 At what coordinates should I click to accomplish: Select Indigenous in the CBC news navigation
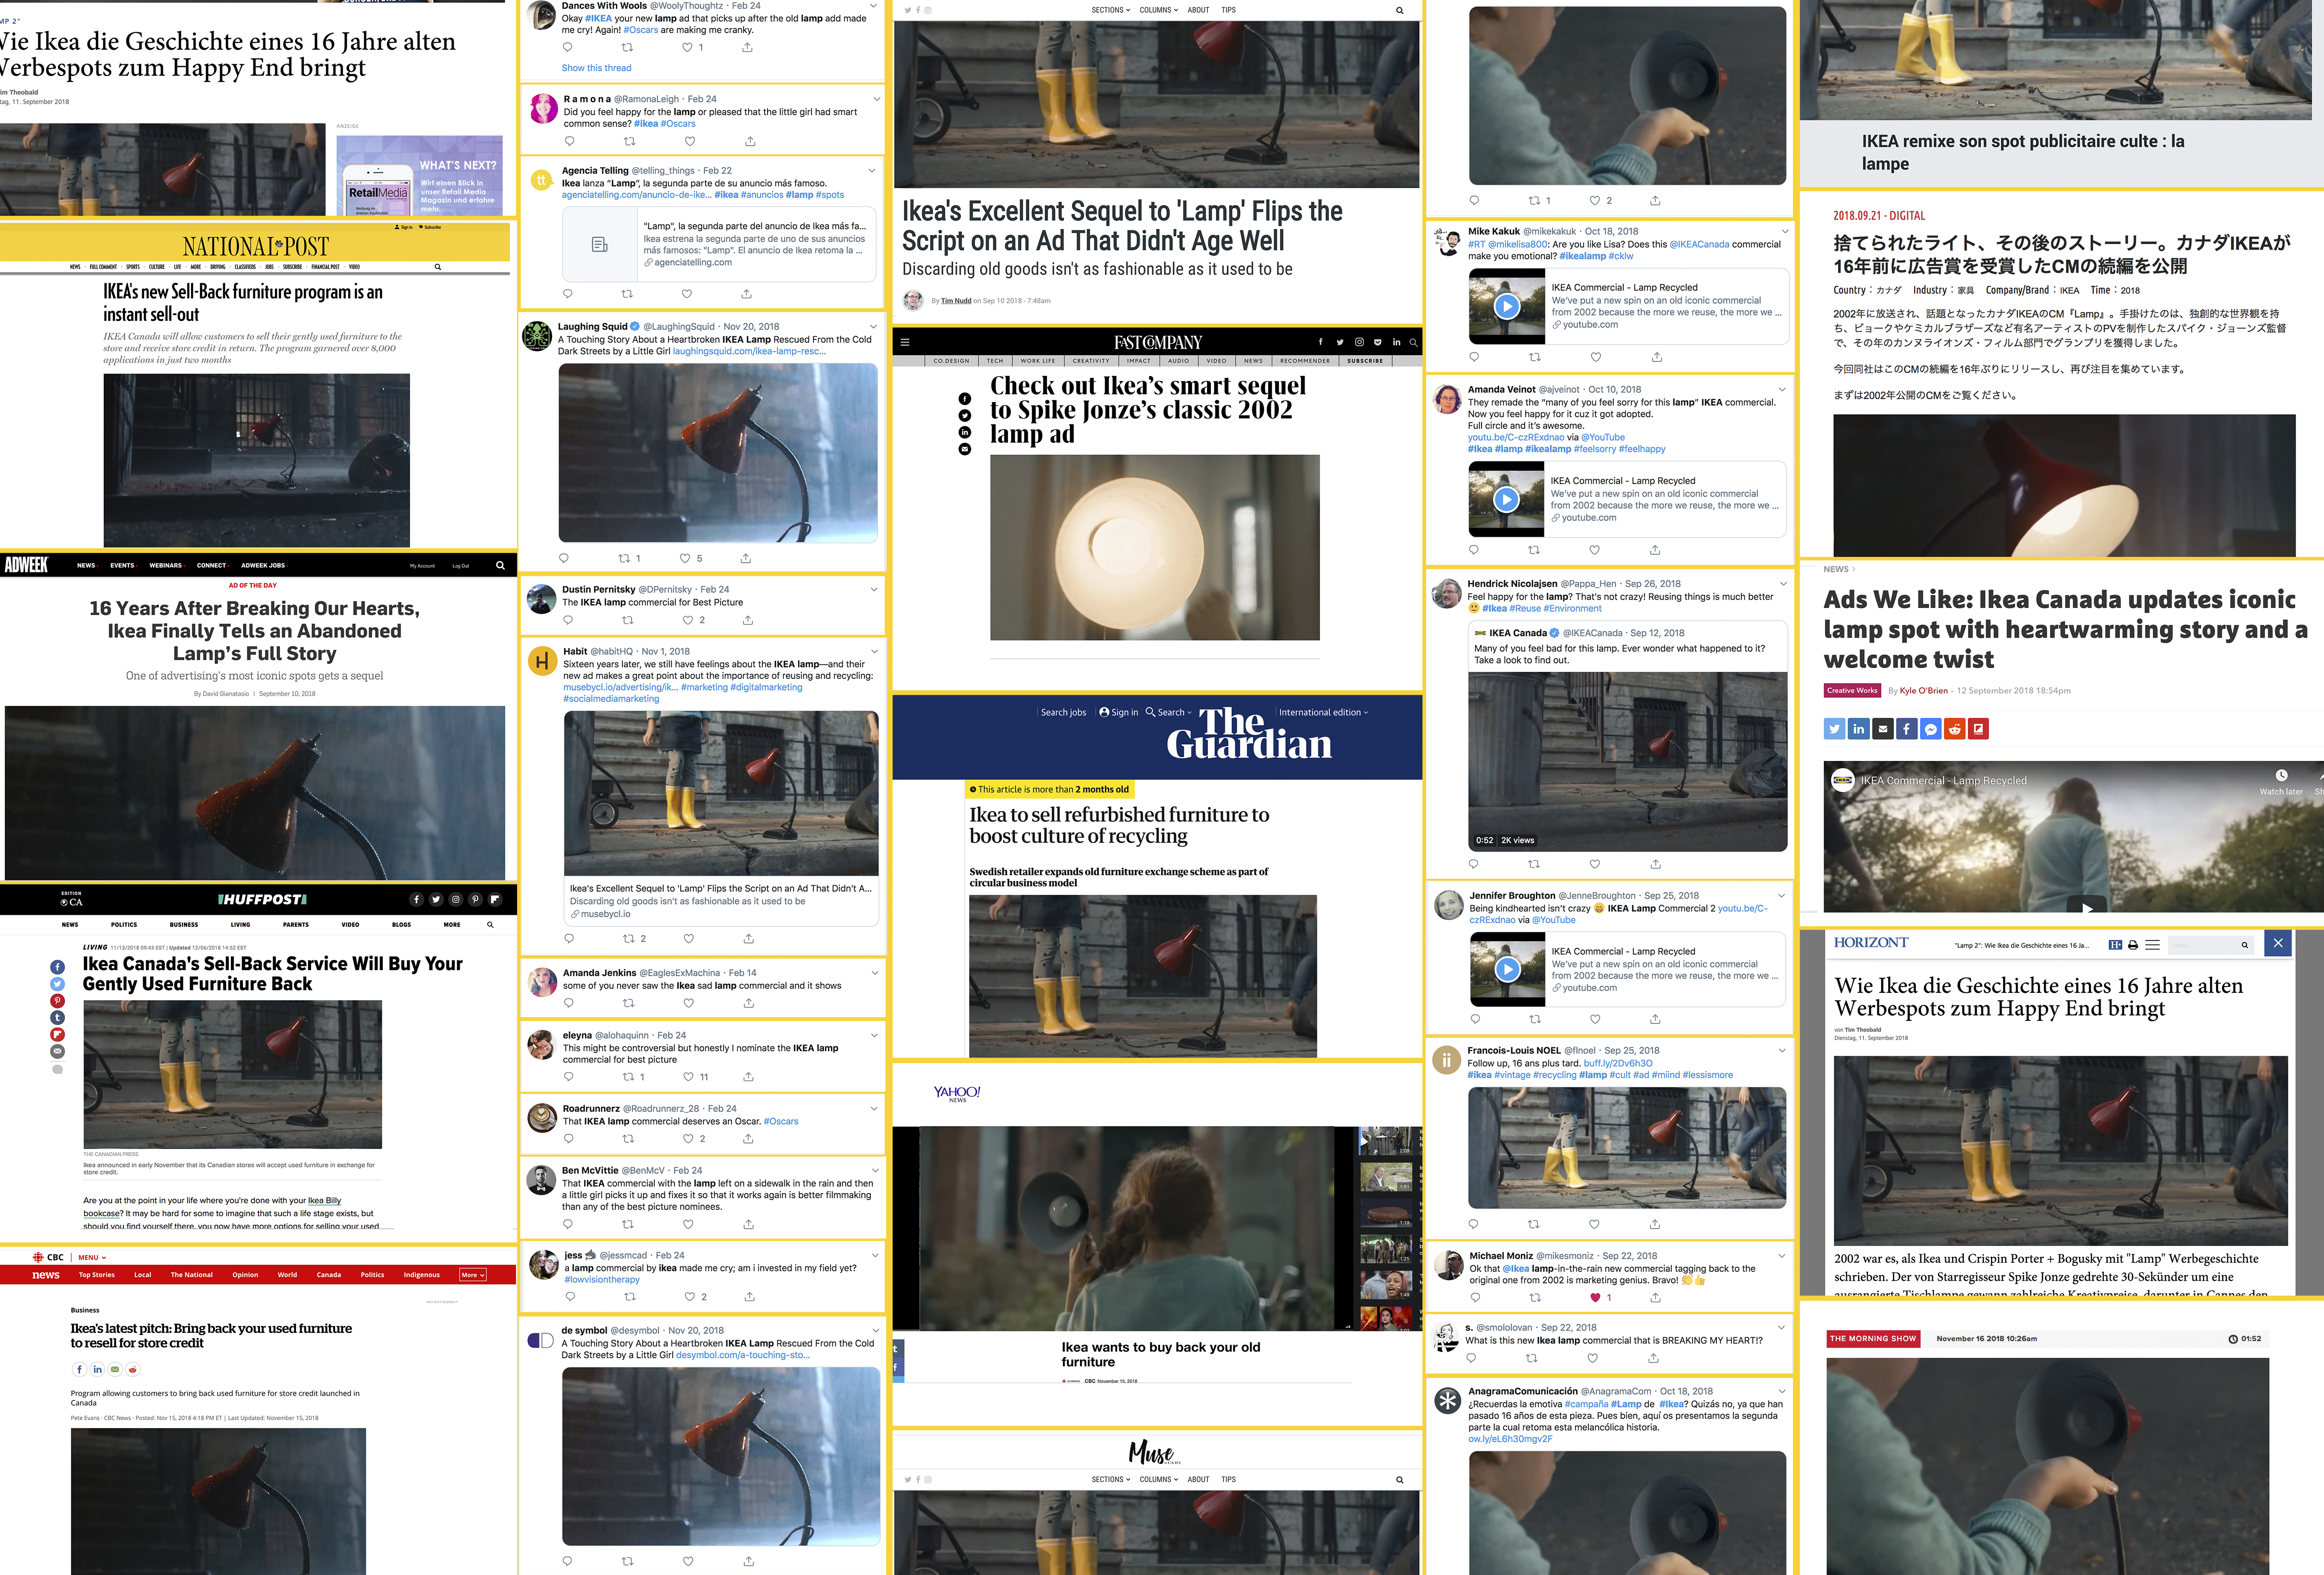tap(422, 1275)
